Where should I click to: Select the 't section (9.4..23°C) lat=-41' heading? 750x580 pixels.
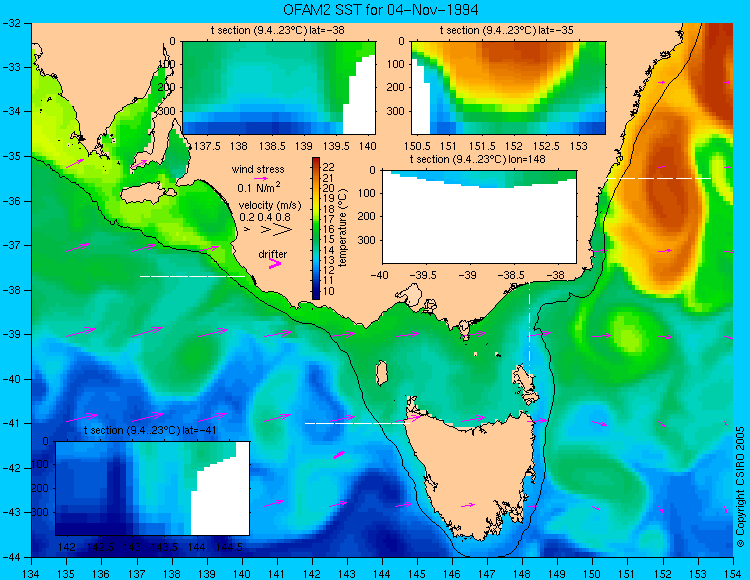click(150, 430)
